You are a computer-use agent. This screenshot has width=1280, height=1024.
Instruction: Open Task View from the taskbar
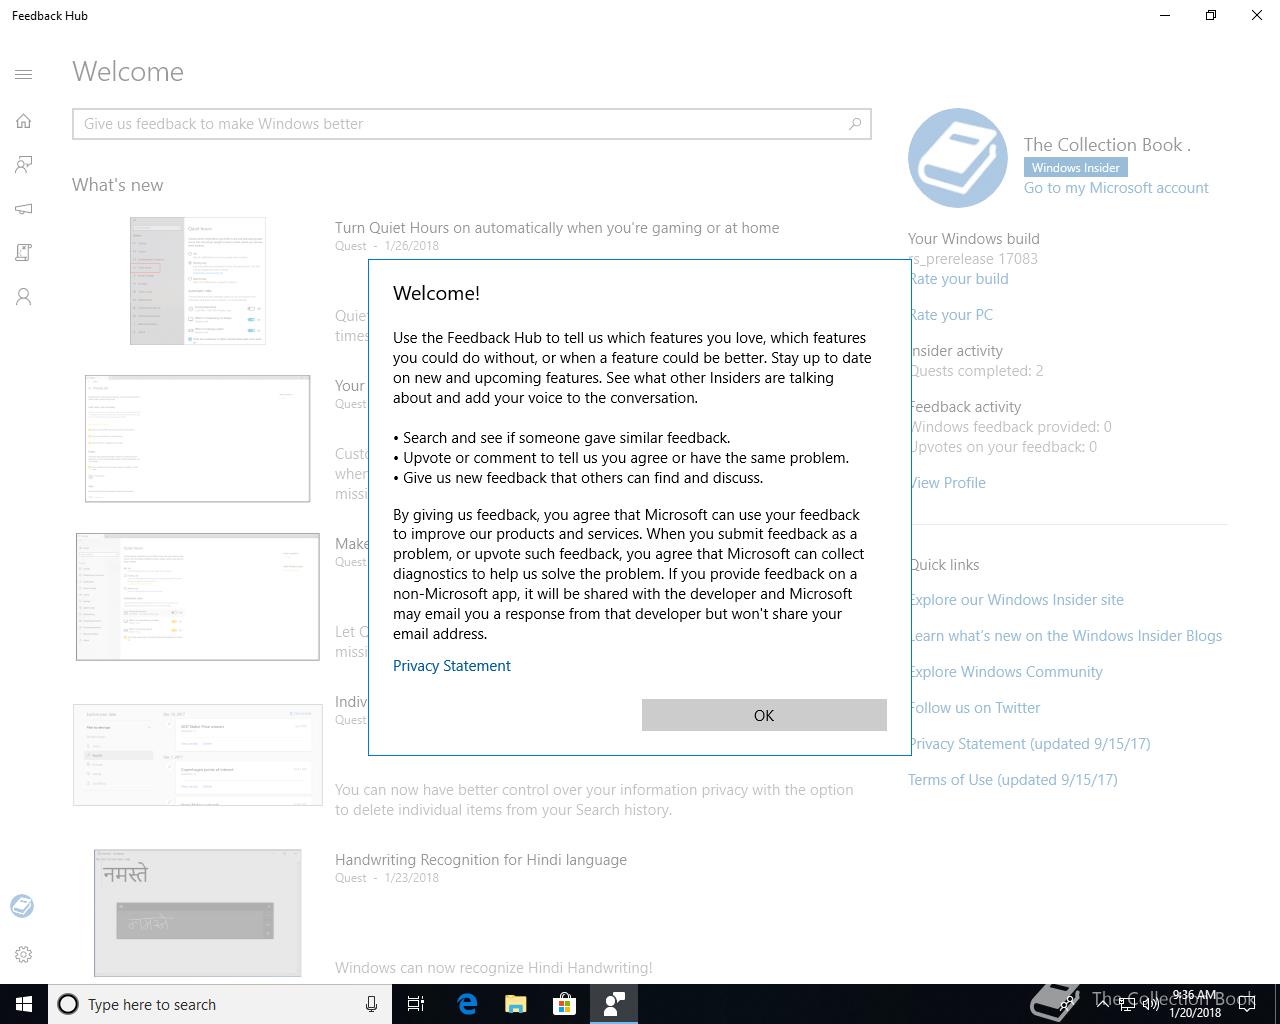416,1004
